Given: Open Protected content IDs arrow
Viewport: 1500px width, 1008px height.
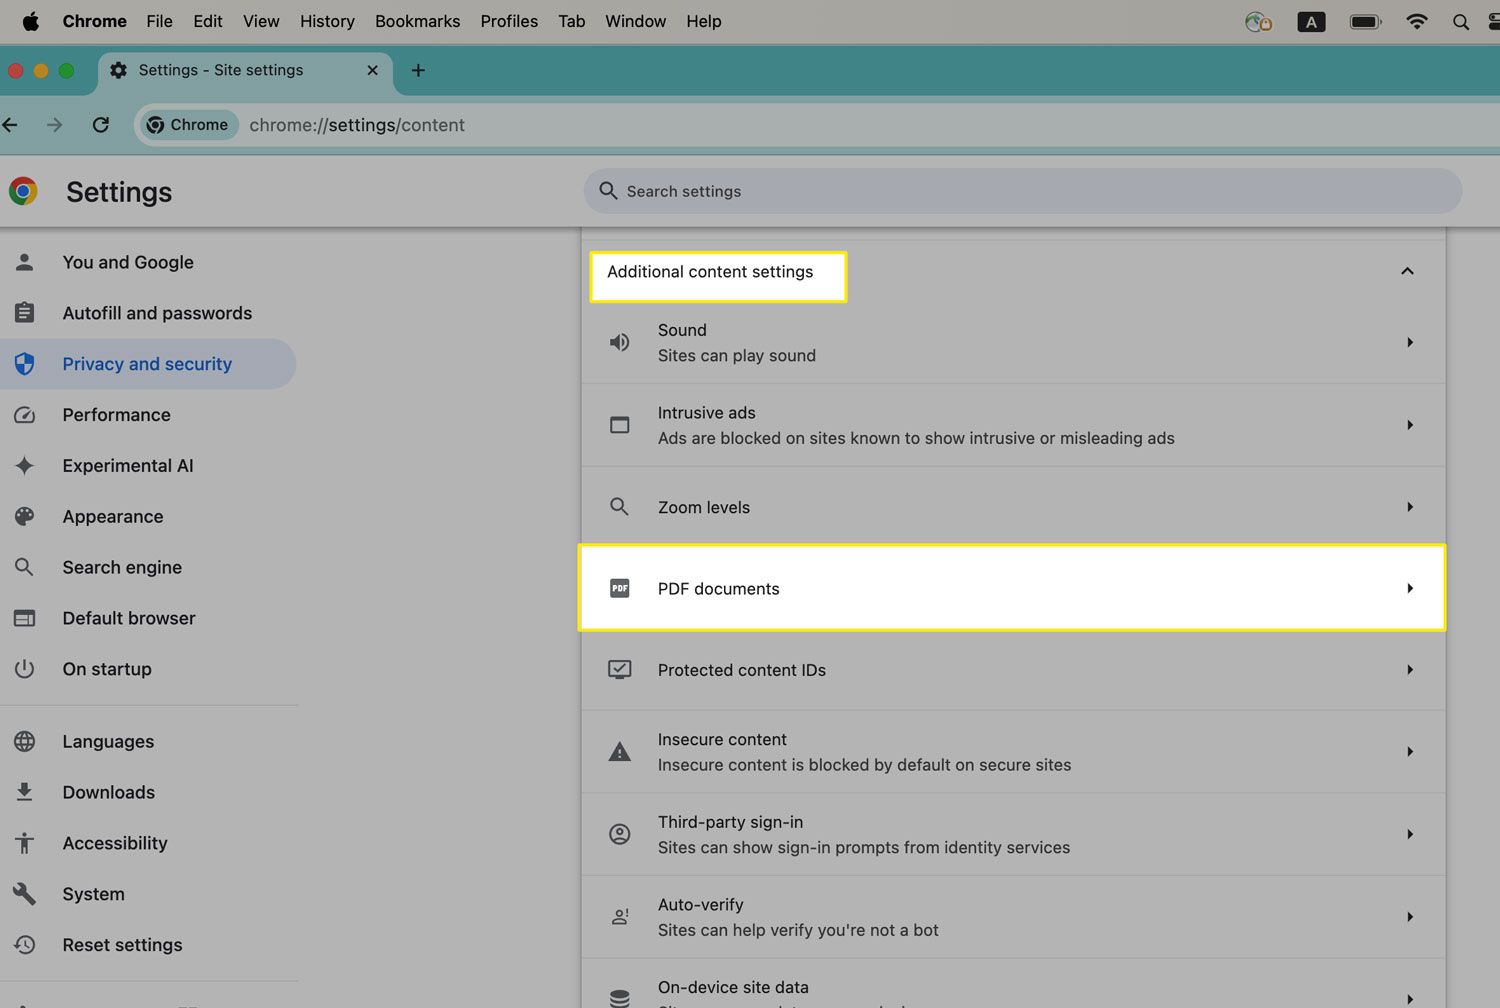Looking at the screenshot, I should [1410, 670].
